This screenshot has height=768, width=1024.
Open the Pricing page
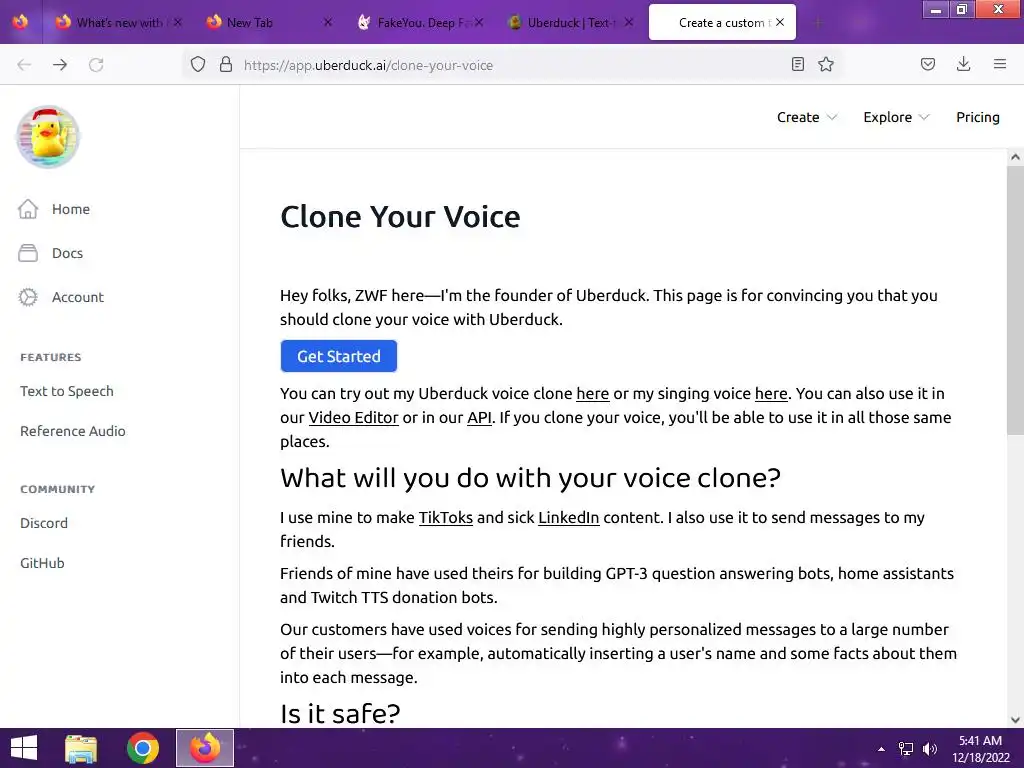click(x=978, y=117)
